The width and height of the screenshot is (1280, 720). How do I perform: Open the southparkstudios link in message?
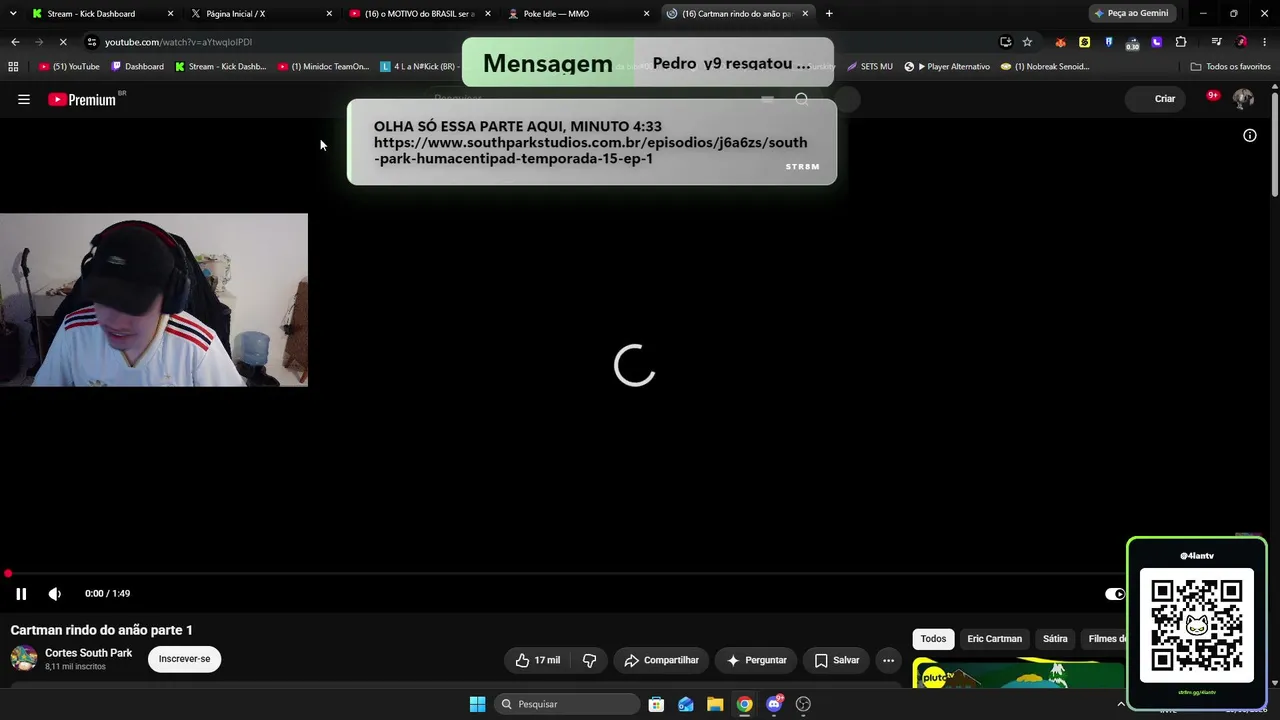tap(590, 151)
